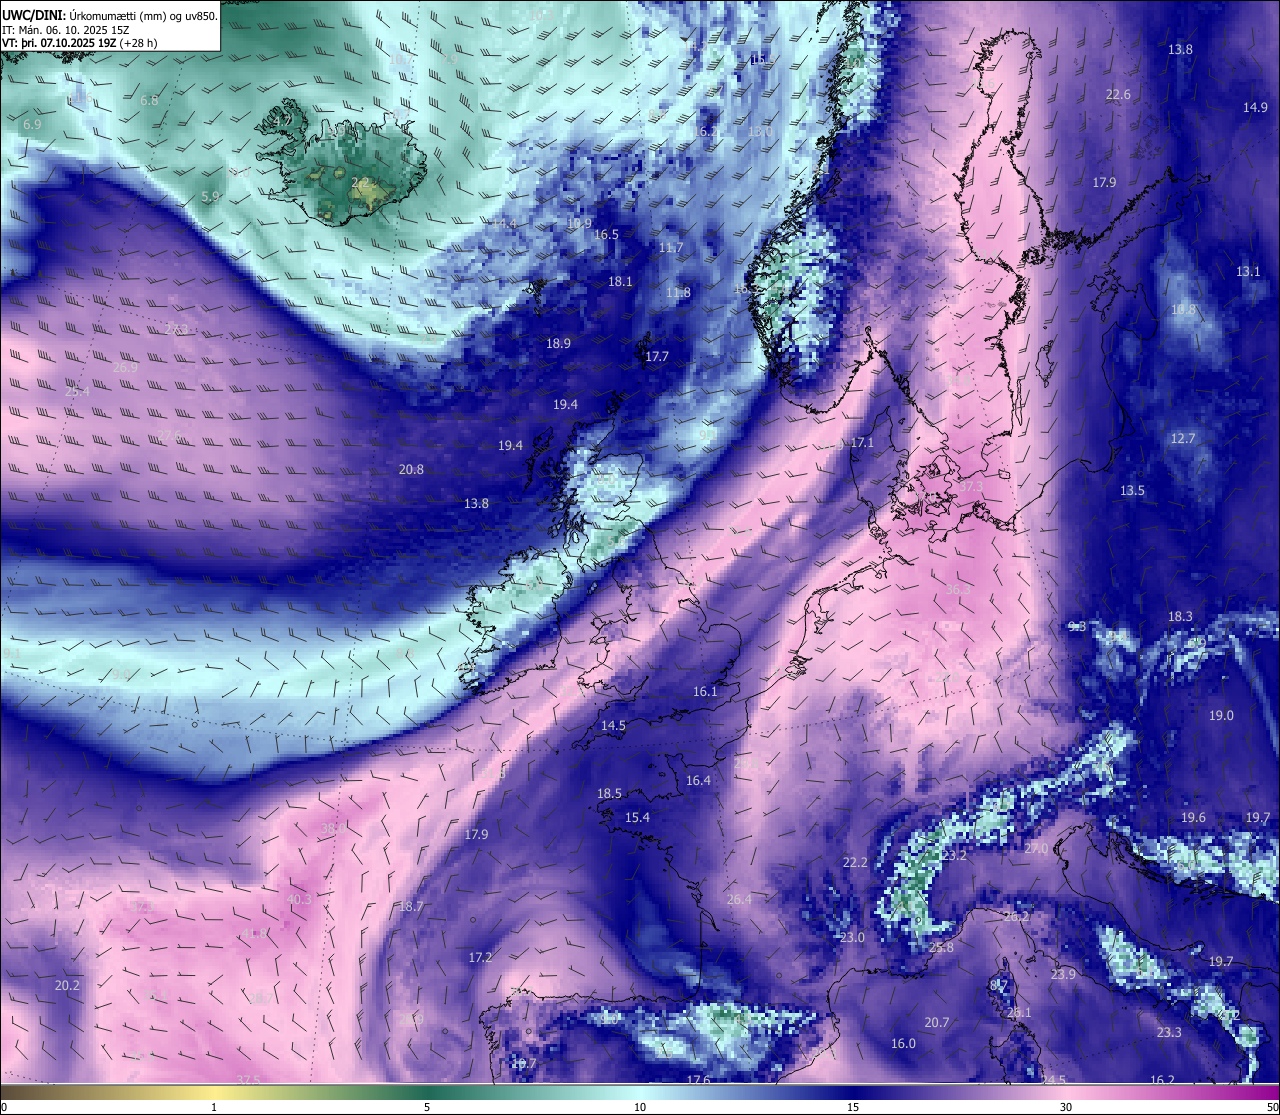Click the 23.3 value label

(1169, 1033)
